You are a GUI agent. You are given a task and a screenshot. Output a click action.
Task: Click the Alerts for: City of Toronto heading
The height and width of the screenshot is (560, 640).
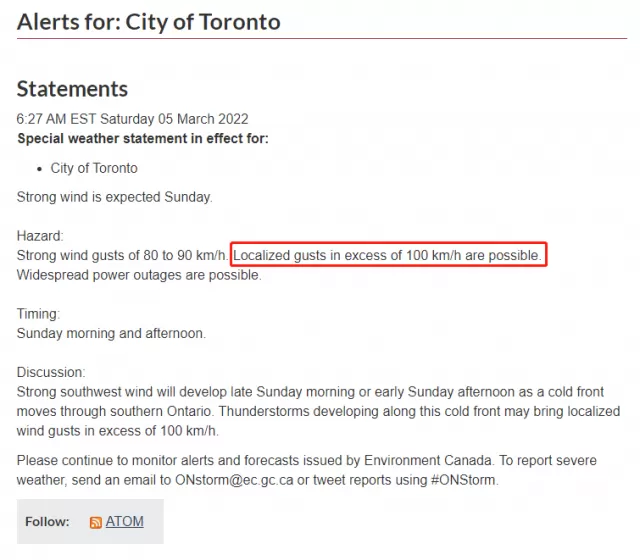(149, 22)
